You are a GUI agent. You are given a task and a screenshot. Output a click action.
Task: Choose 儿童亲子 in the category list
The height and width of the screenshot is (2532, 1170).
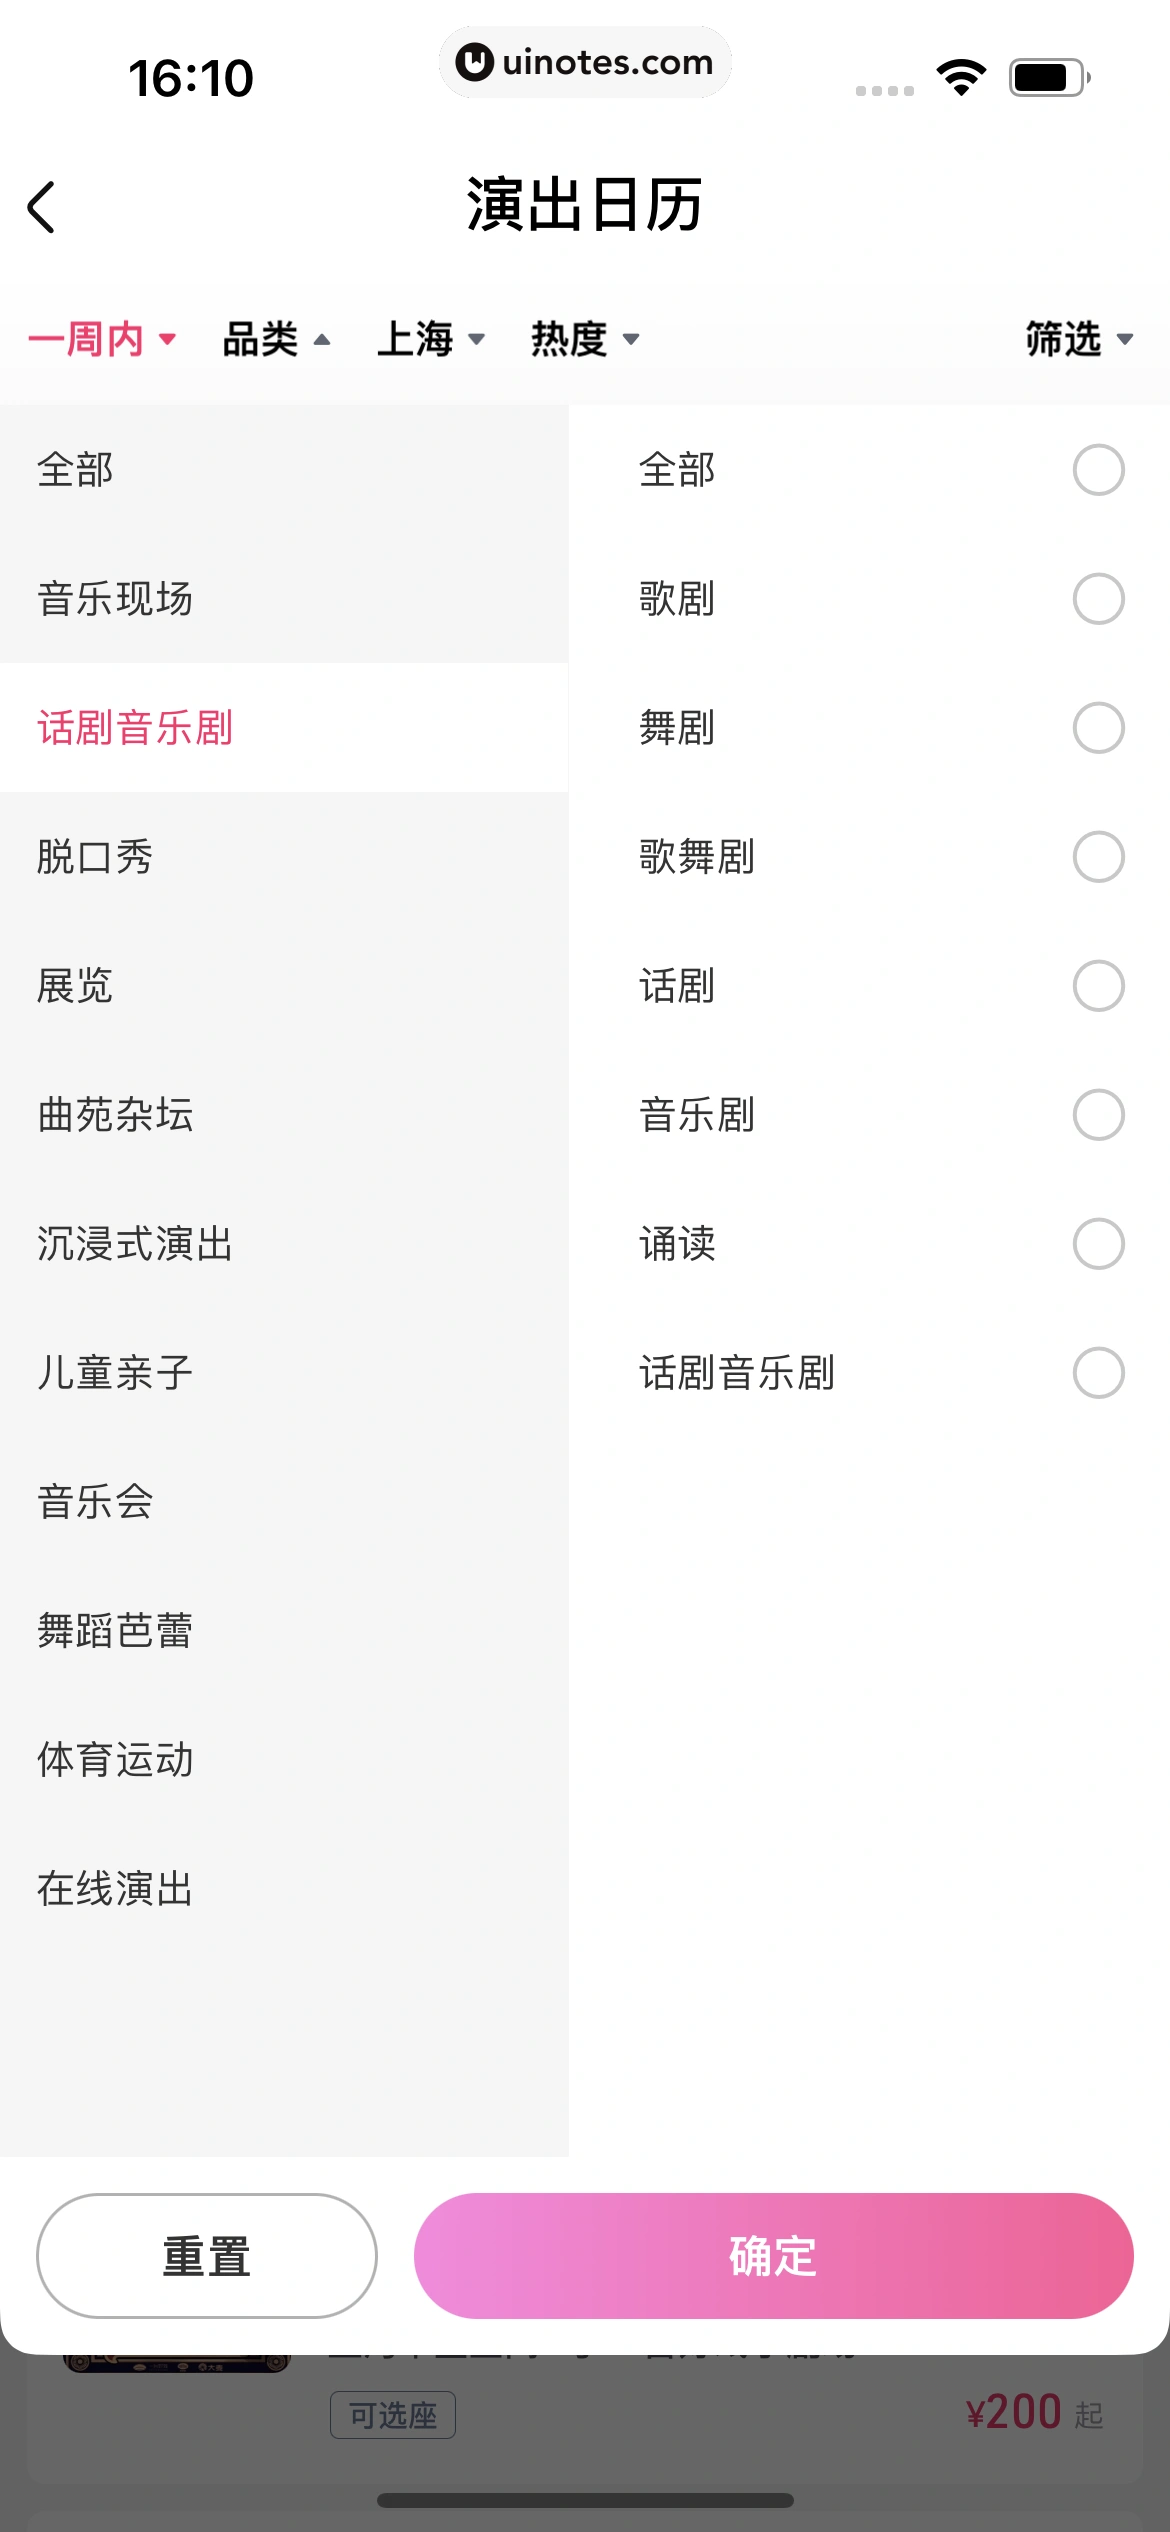click(x=115, y=1373)
